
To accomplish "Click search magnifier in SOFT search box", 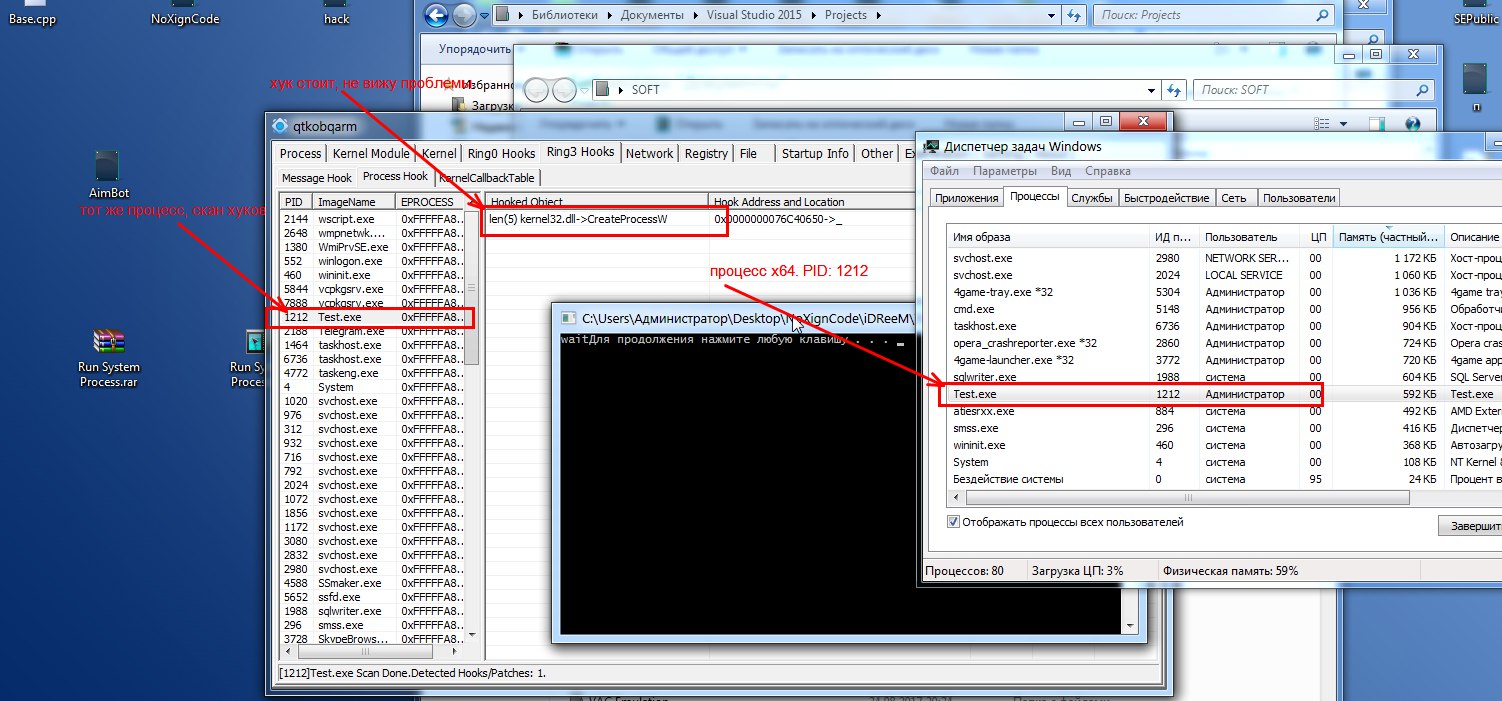I will point(1423,89).
